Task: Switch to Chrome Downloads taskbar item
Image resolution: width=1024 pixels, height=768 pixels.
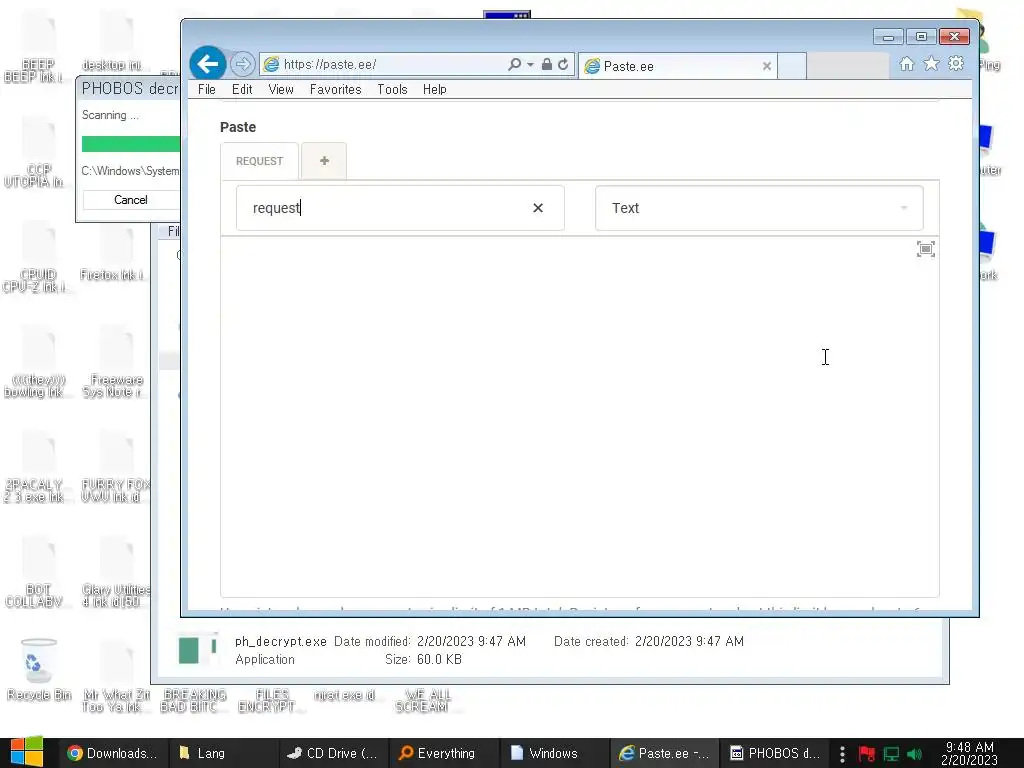Action: tap(113, 753)
